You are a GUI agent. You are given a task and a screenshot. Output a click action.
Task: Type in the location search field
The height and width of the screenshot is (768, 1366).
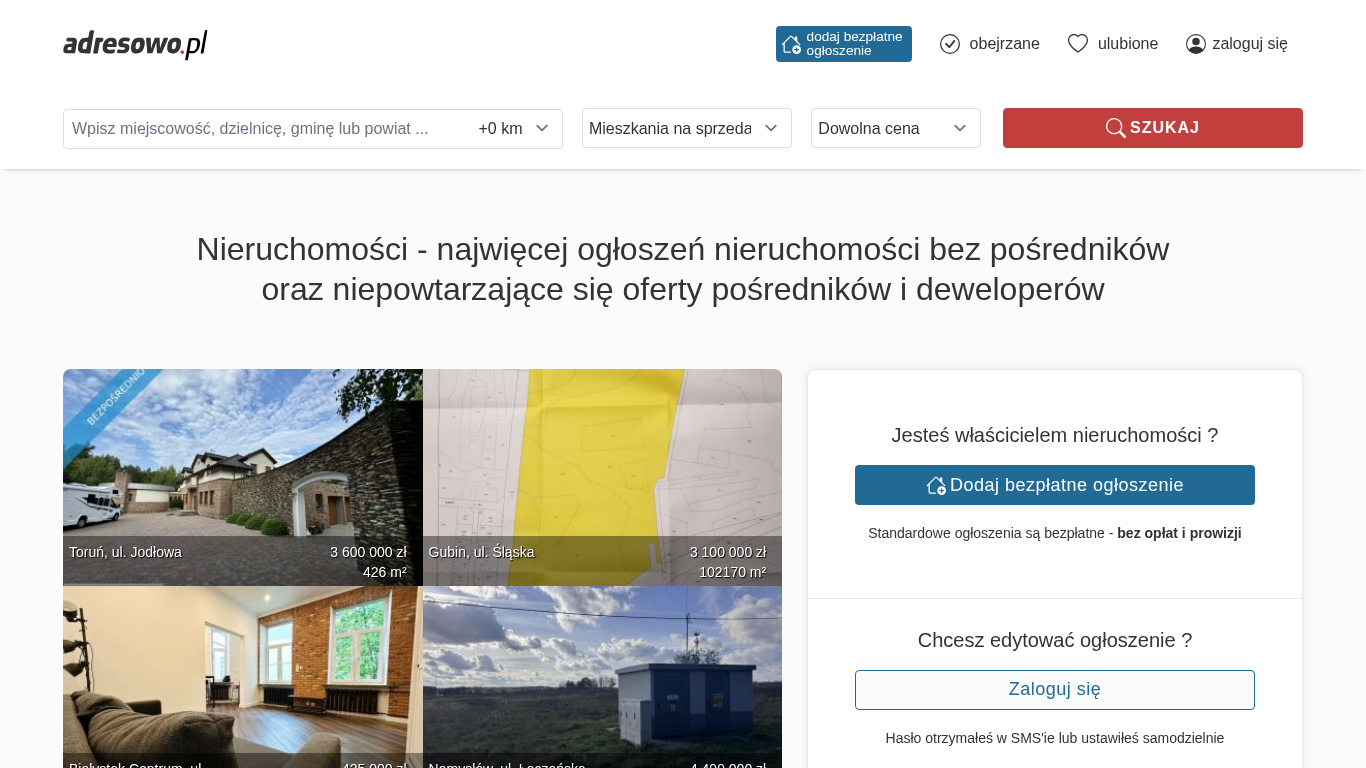click(x=265, y=128)
